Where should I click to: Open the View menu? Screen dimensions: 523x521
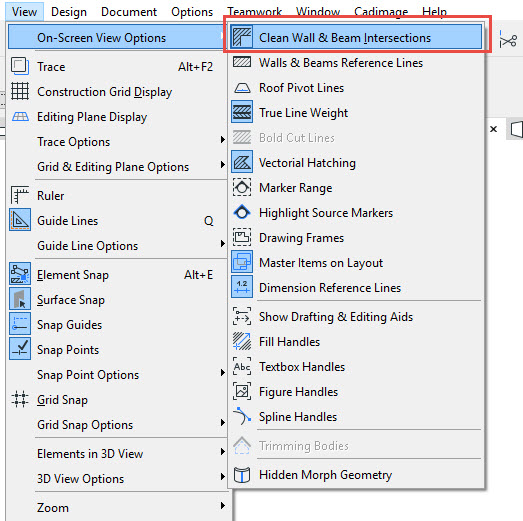pyautogui.click(x=24, y=12)
